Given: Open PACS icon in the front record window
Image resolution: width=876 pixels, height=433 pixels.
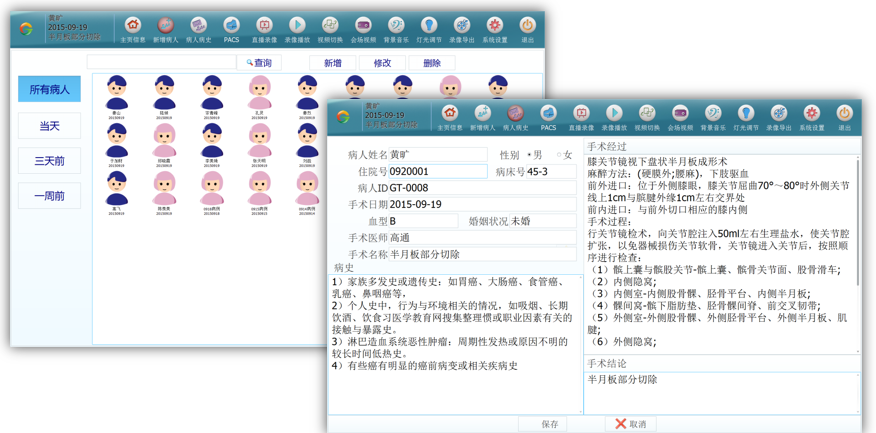Looking at the screenshot, I should pos(548,116).
